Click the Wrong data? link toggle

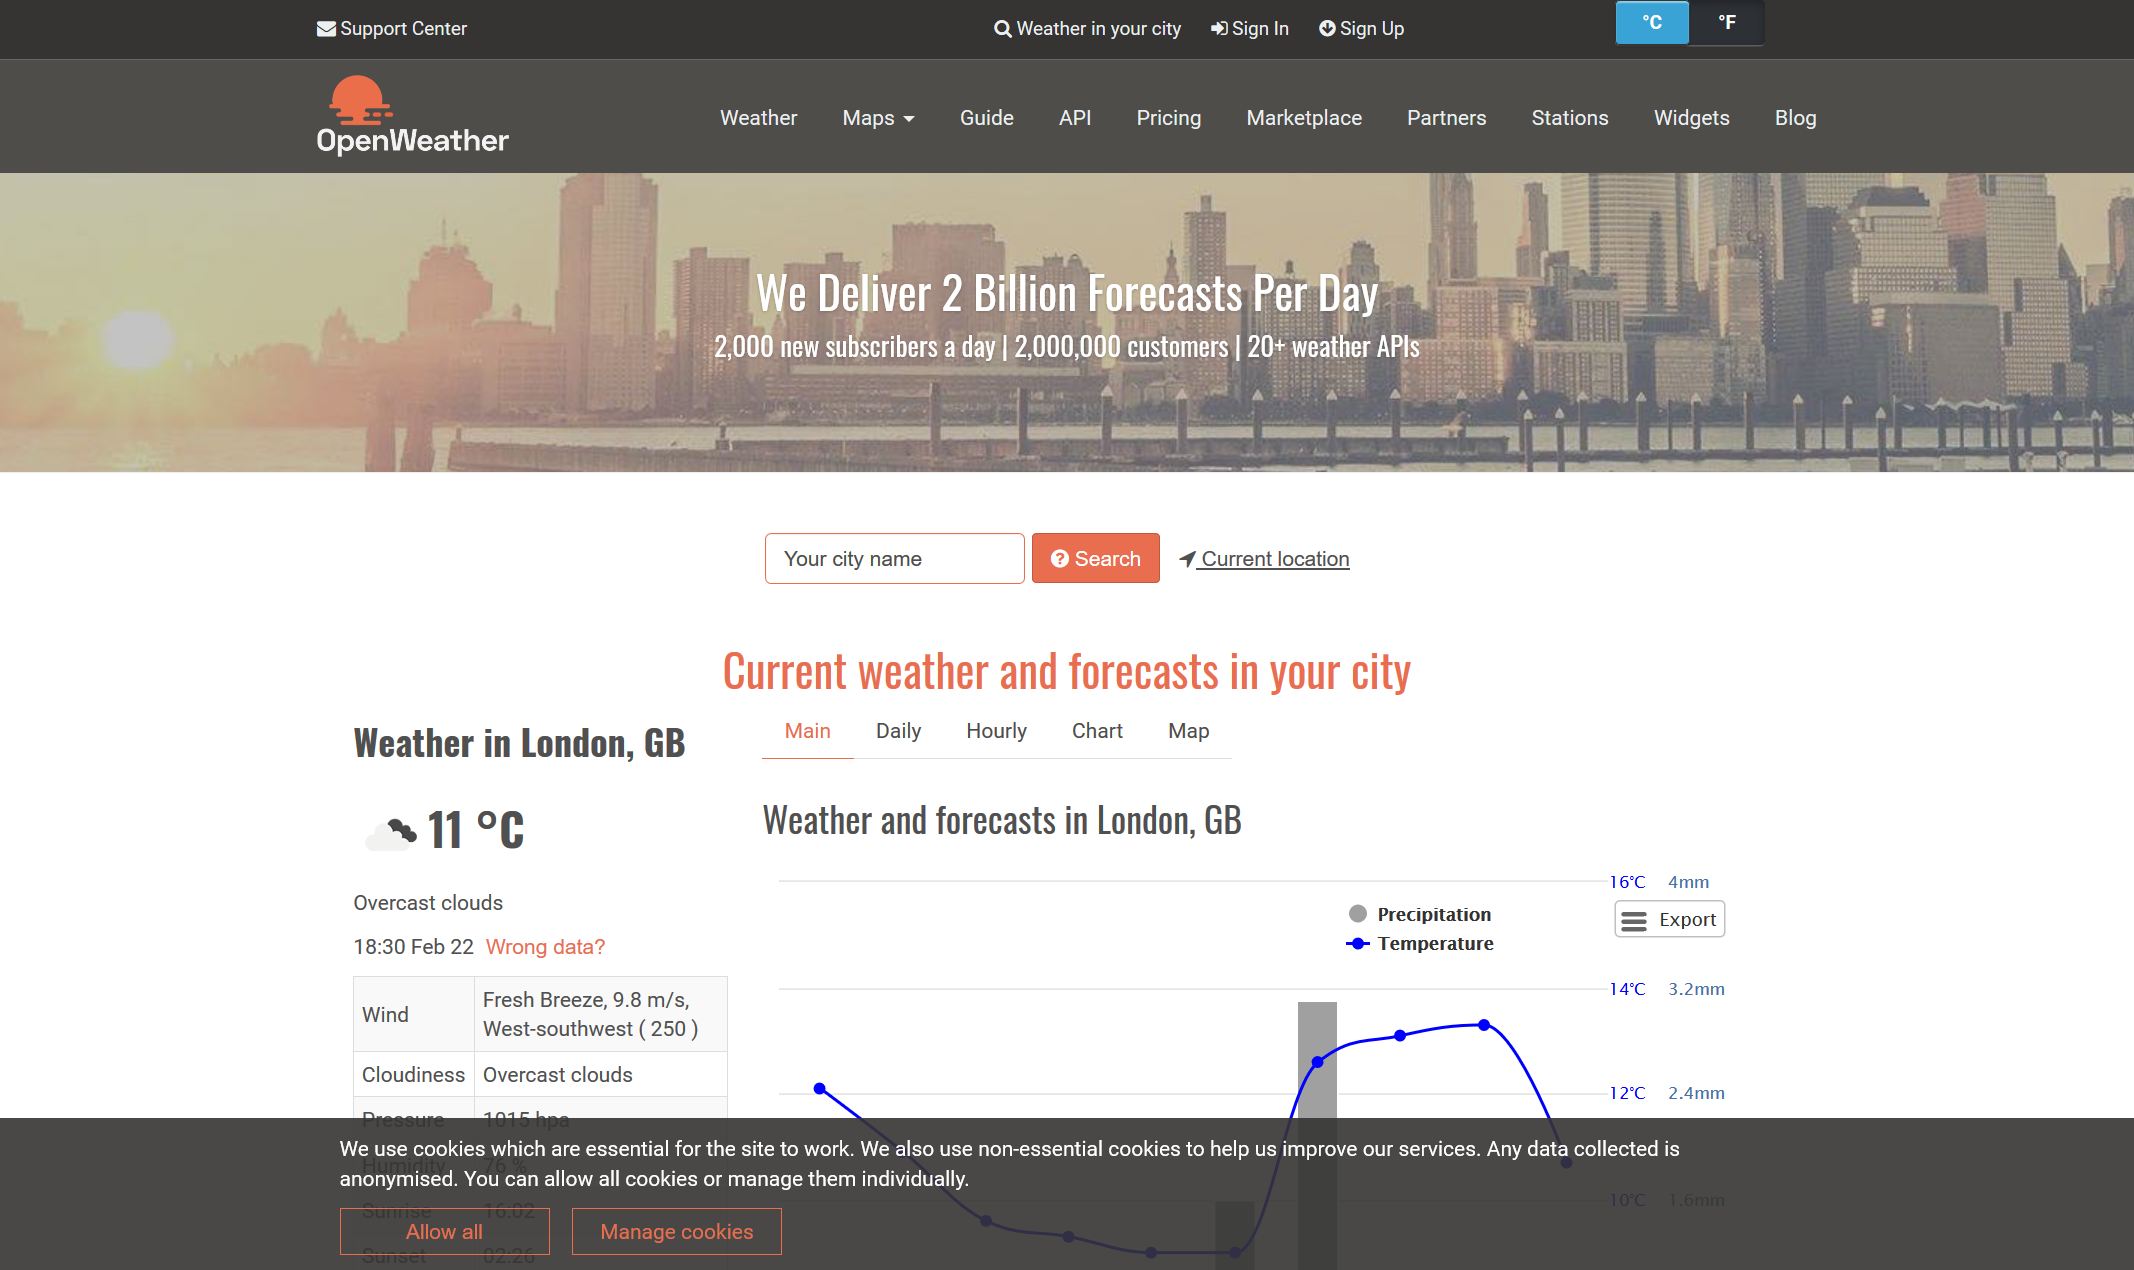(x=543, y=945)
